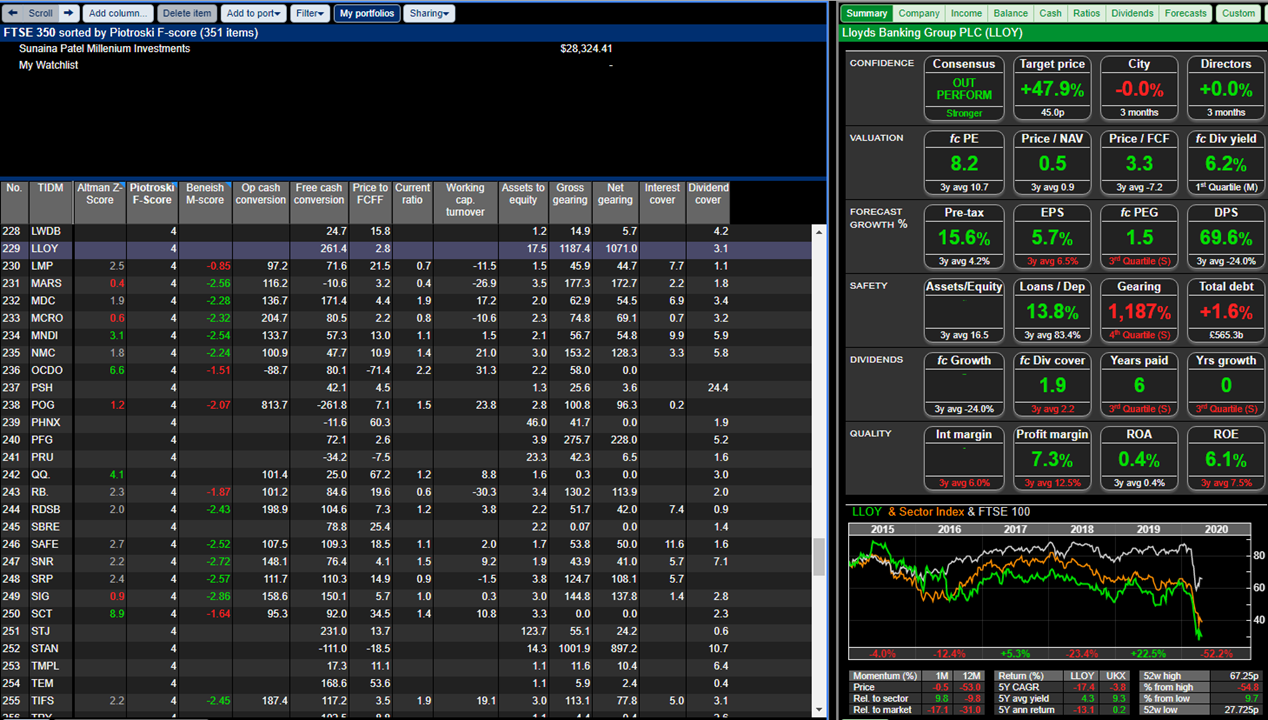The height and width of the screenshot is (720, 1268).
Task: Click the Years paid 6 card
Action: [x=1139, y=384]
